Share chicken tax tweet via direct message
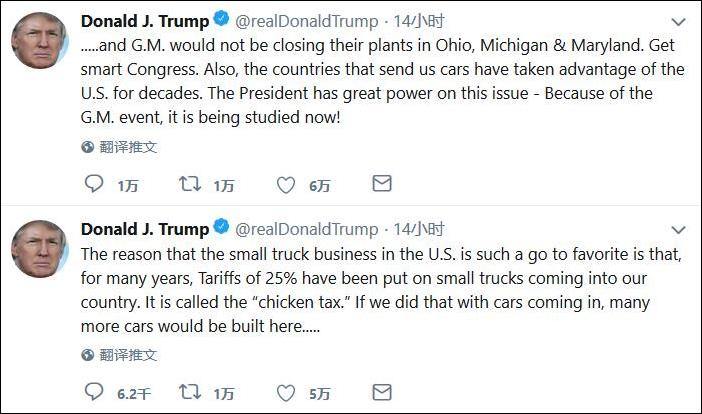 (x=381, y=392)
